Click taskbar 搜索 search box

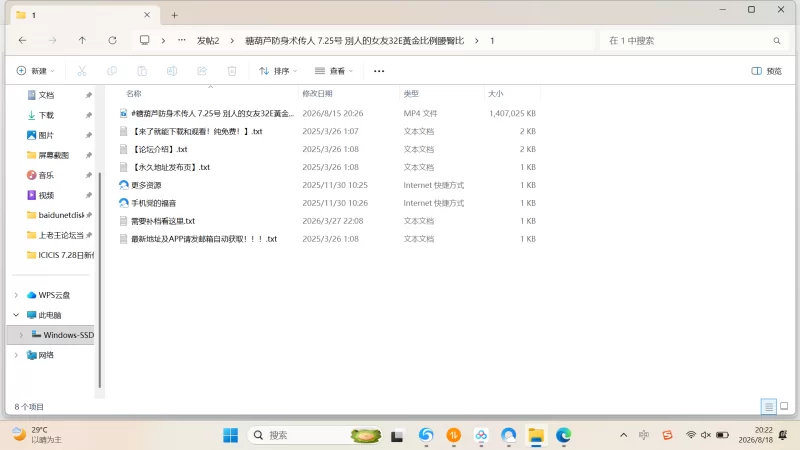point(314,435)
